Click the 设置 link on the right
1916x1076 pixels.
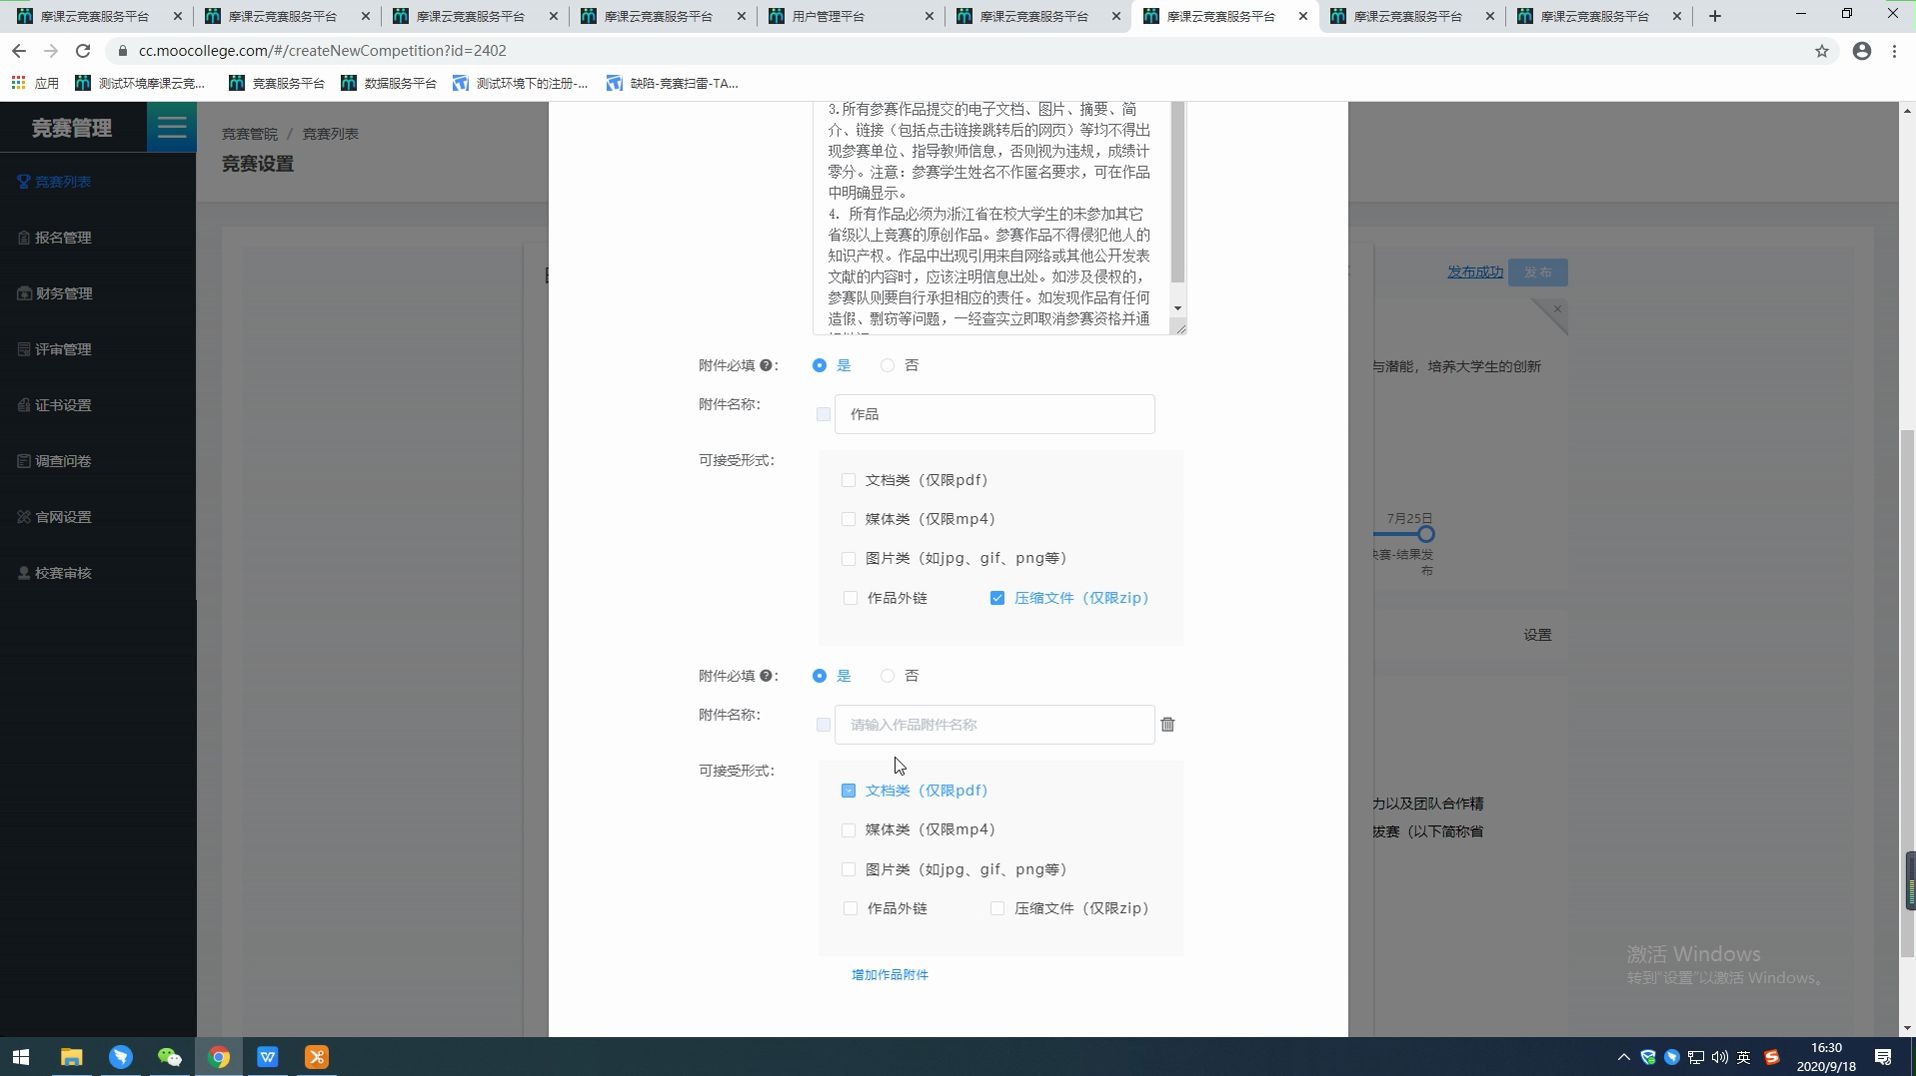point(1538,635)
